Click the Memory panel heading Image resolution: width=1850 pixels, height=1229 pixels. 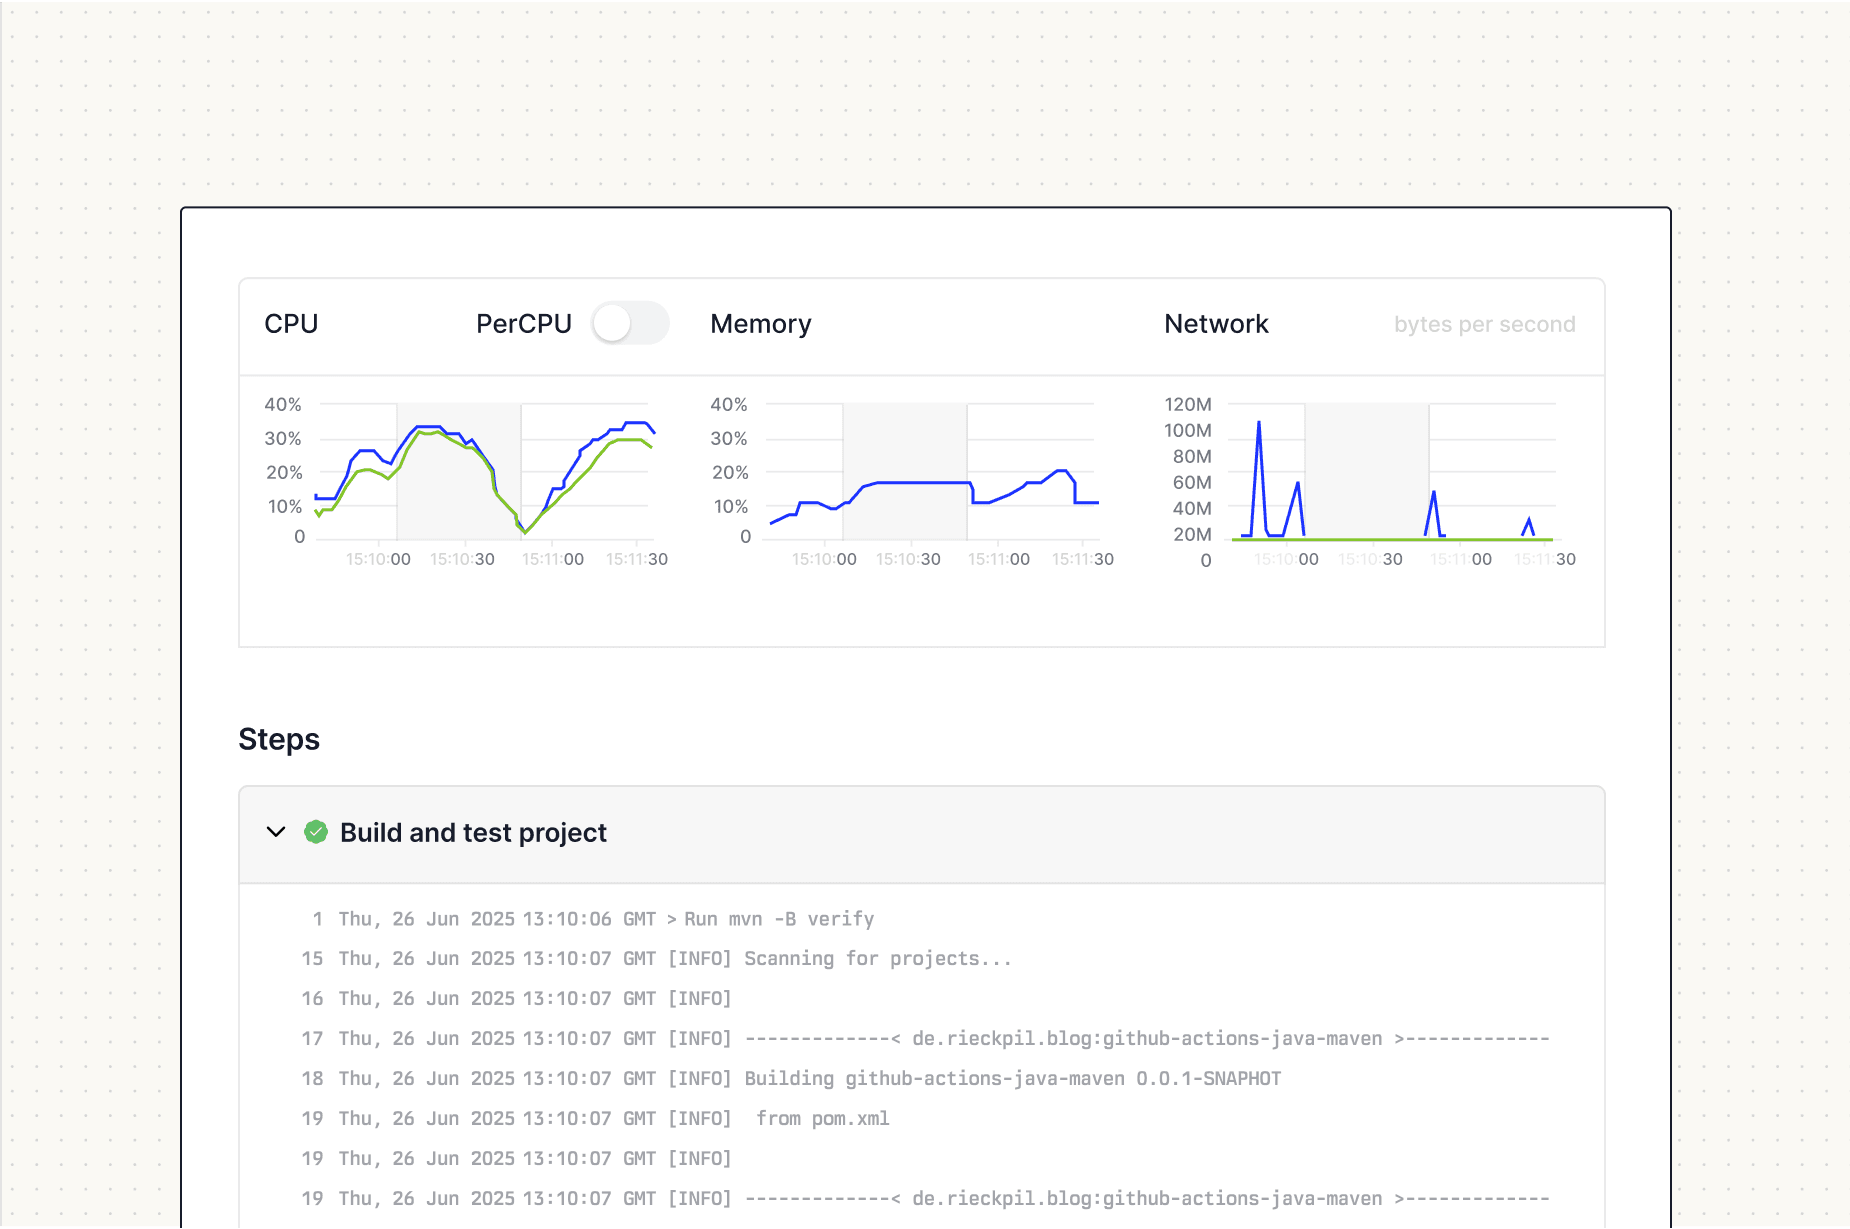(x=760, y=324)
